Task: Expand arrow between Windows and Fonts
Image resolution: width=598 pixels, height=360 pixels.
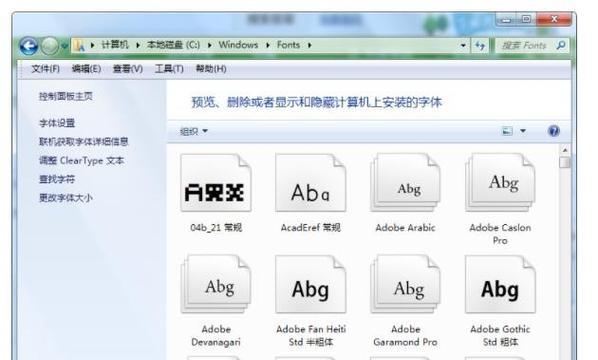Action: click(268, 45)
